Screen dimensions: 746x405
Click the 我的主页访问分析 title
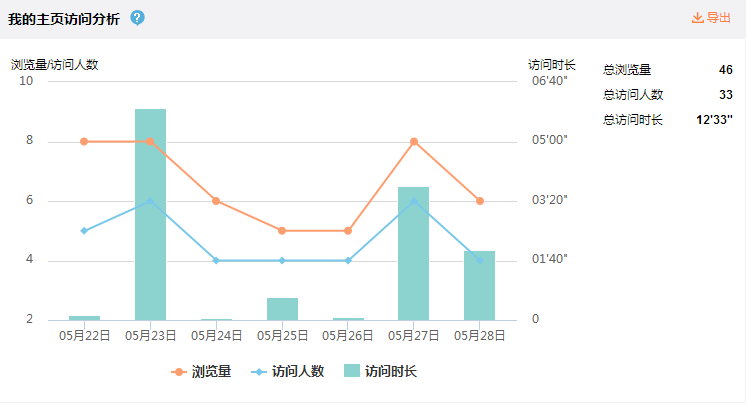[x=64, y=19]
